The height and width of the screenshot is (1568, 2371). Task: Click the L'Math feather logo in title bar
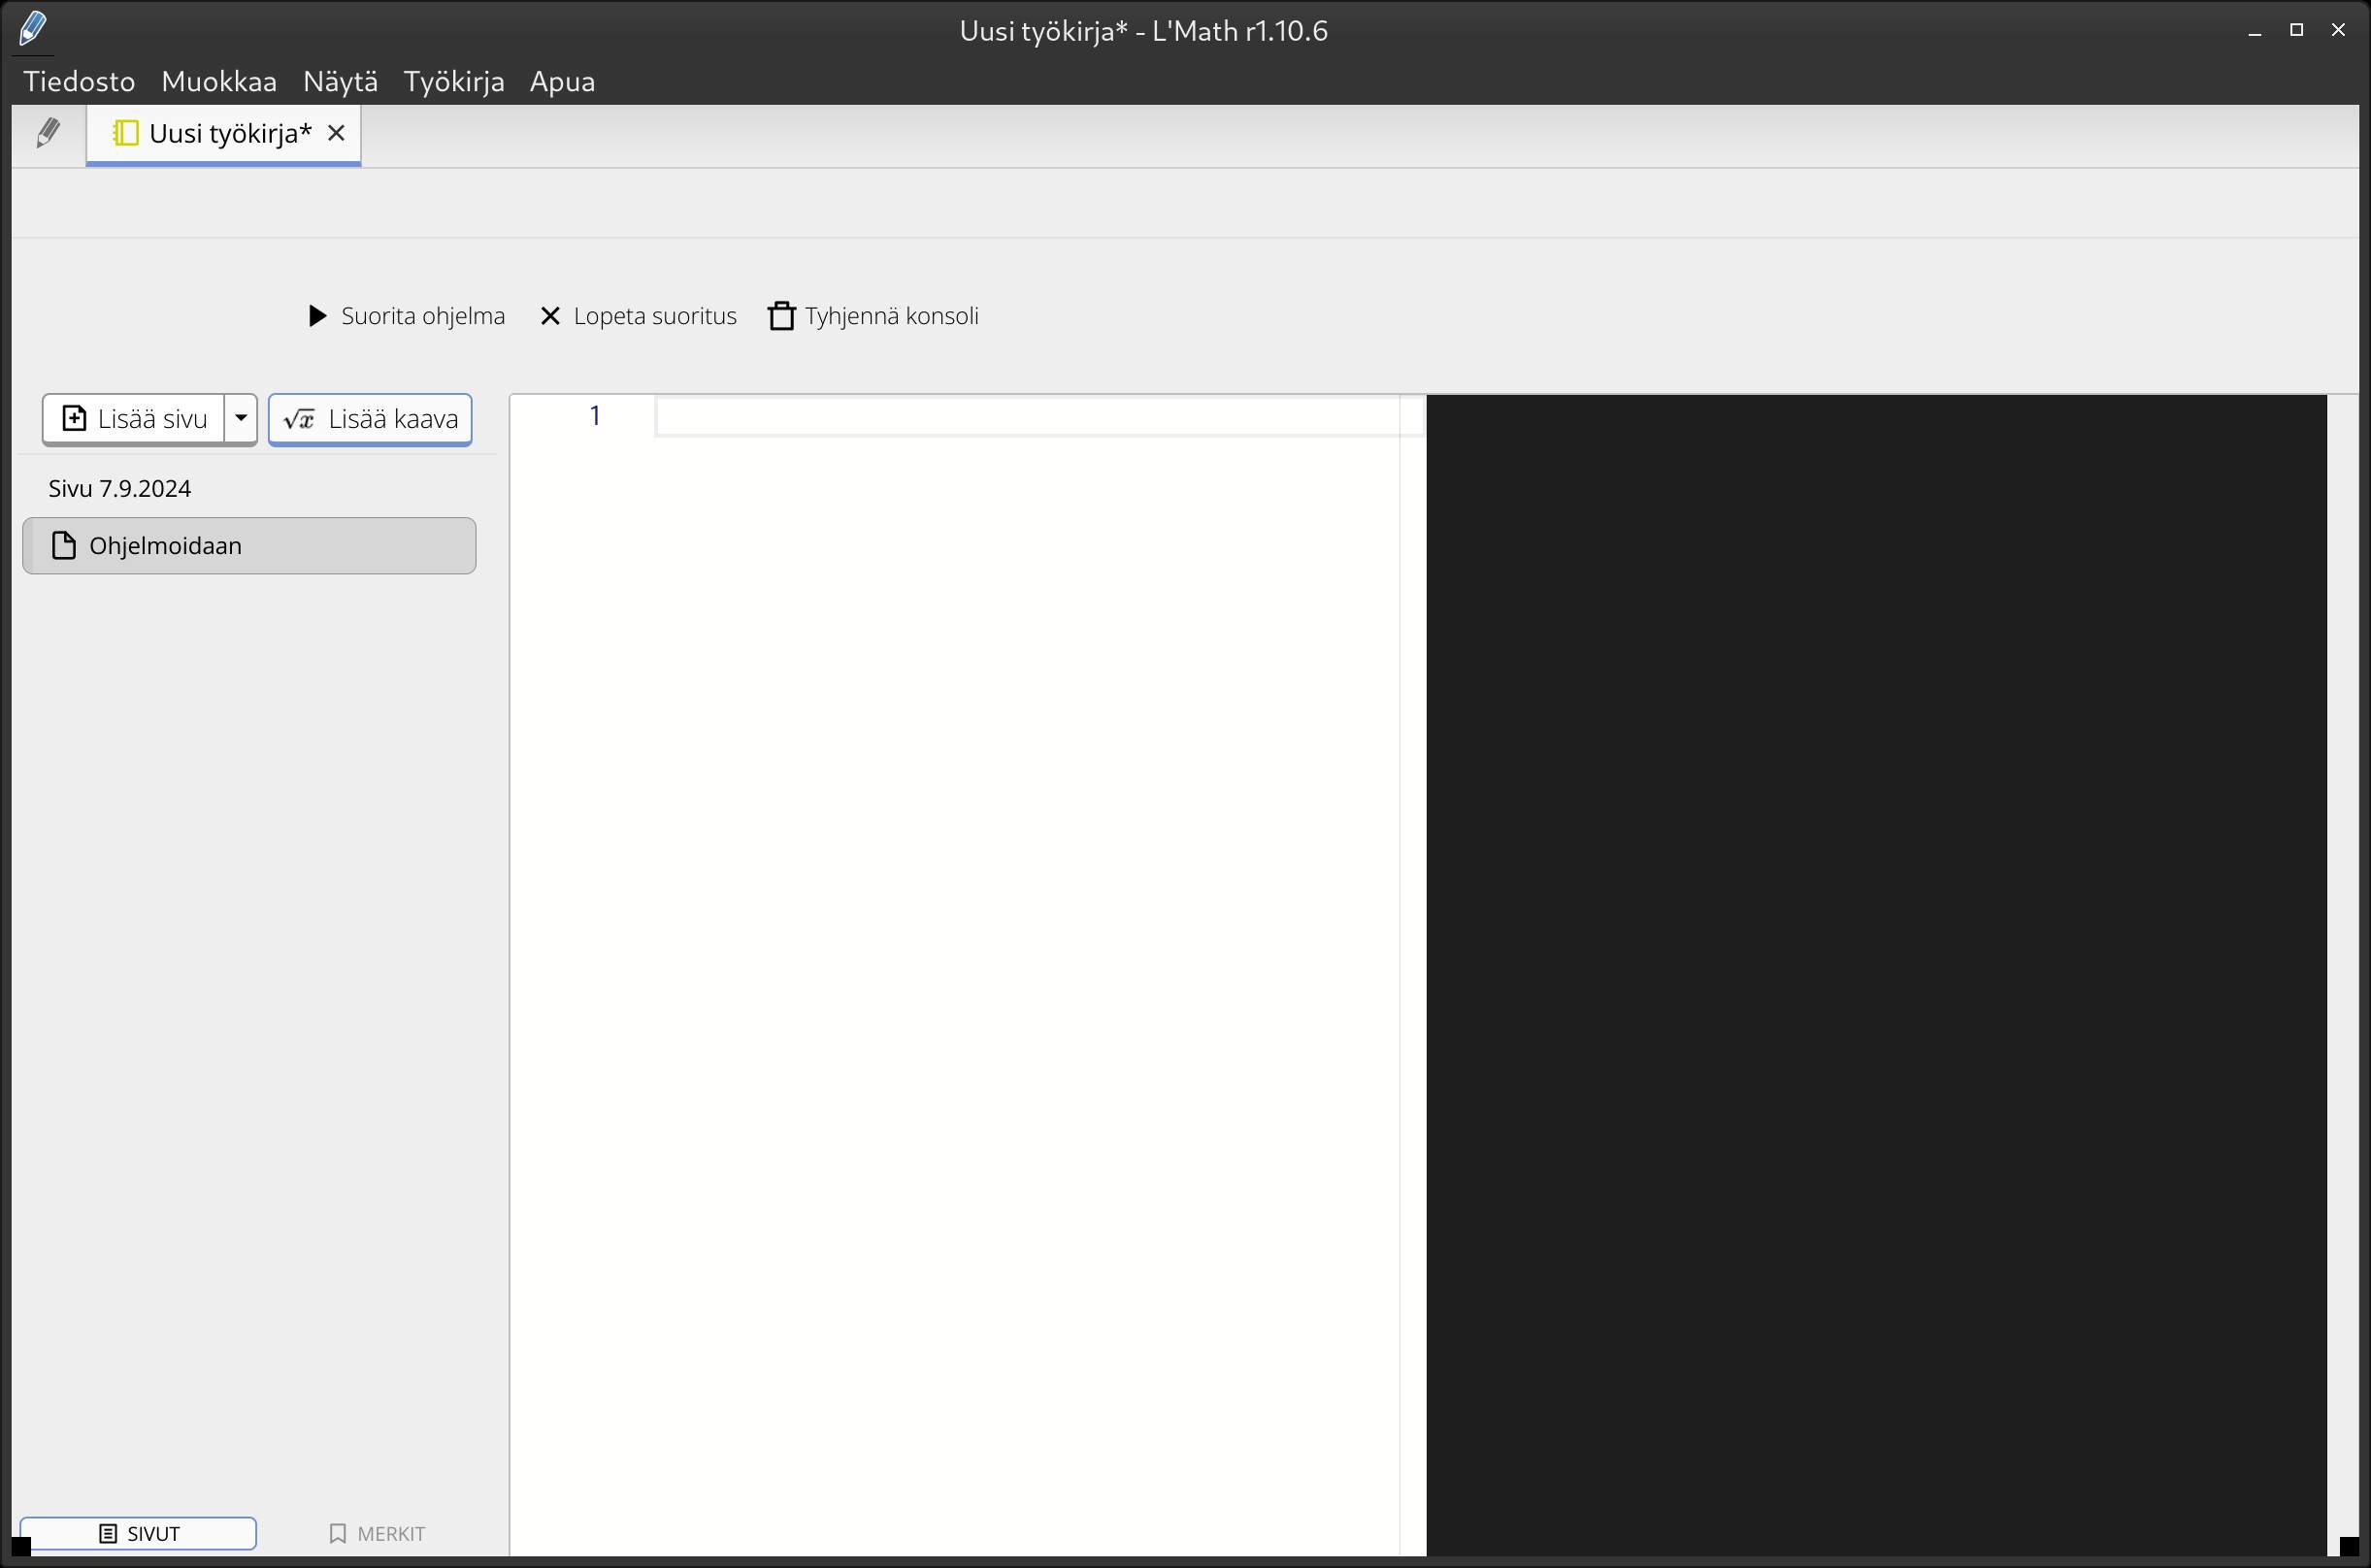[x=32, y=28]
